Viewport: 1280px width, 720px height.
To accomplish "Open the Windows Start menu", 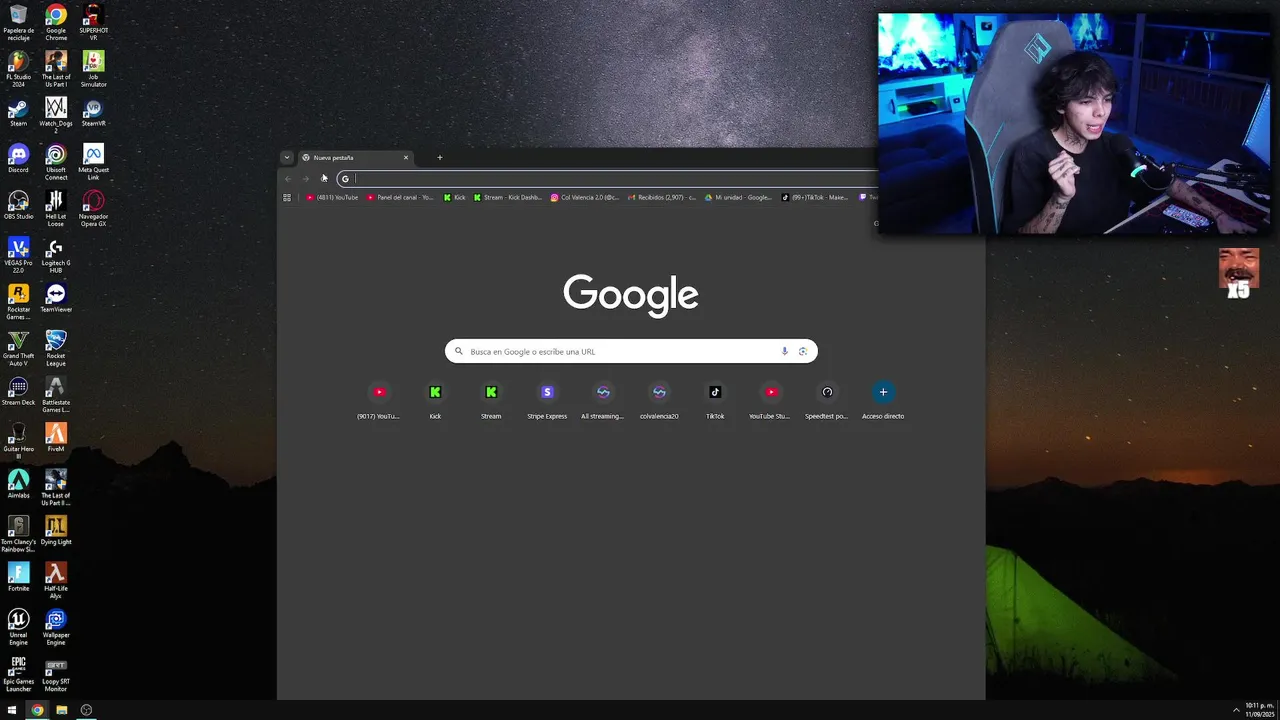I will point(12,710).
